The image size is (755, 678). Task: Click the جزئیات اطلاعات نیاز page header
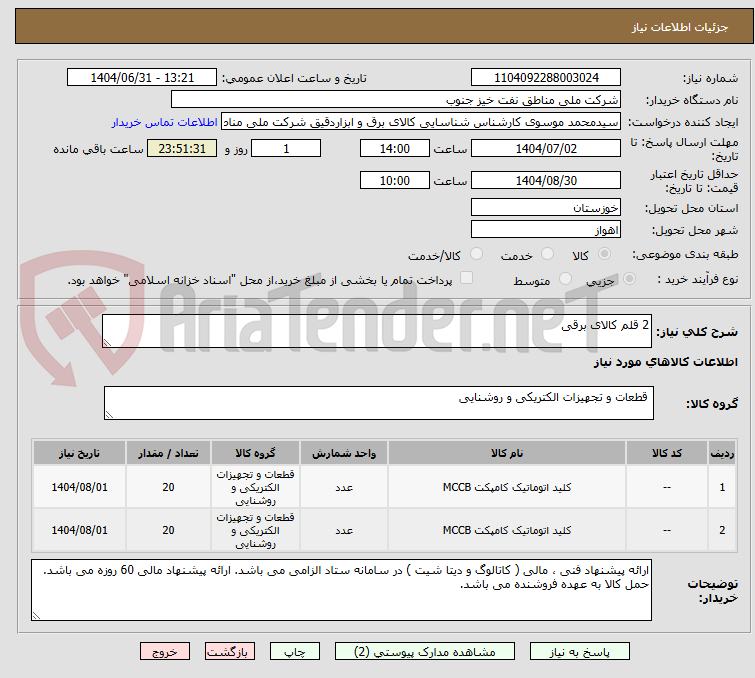click(x=680, y=27)
